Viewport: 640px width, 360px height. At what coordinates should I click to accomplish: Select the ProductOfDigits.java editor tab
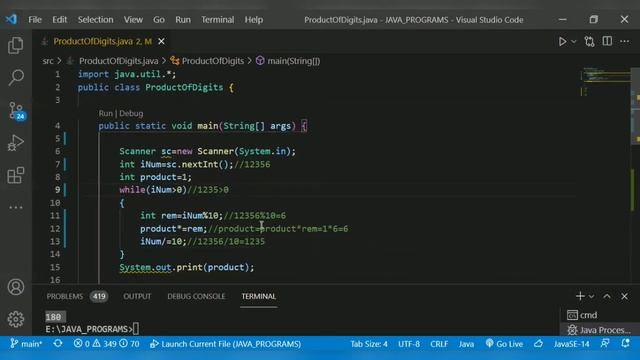click(102, 41)
